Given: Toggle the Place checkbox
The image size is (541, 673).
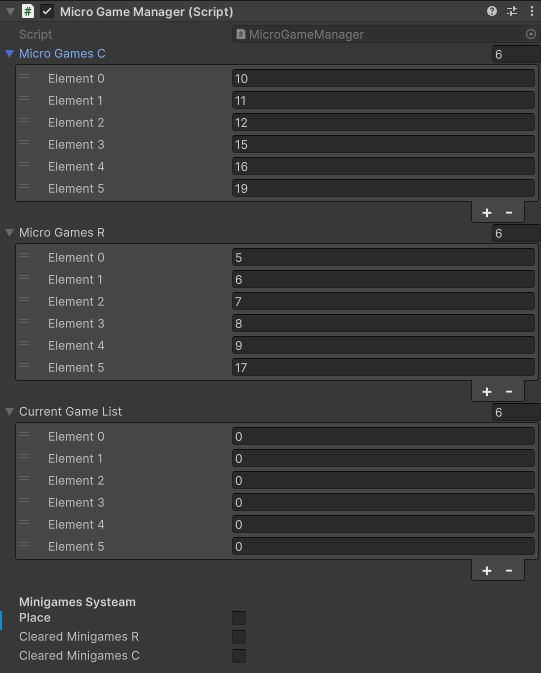Looking at the screenshot, I should (239, 618).
